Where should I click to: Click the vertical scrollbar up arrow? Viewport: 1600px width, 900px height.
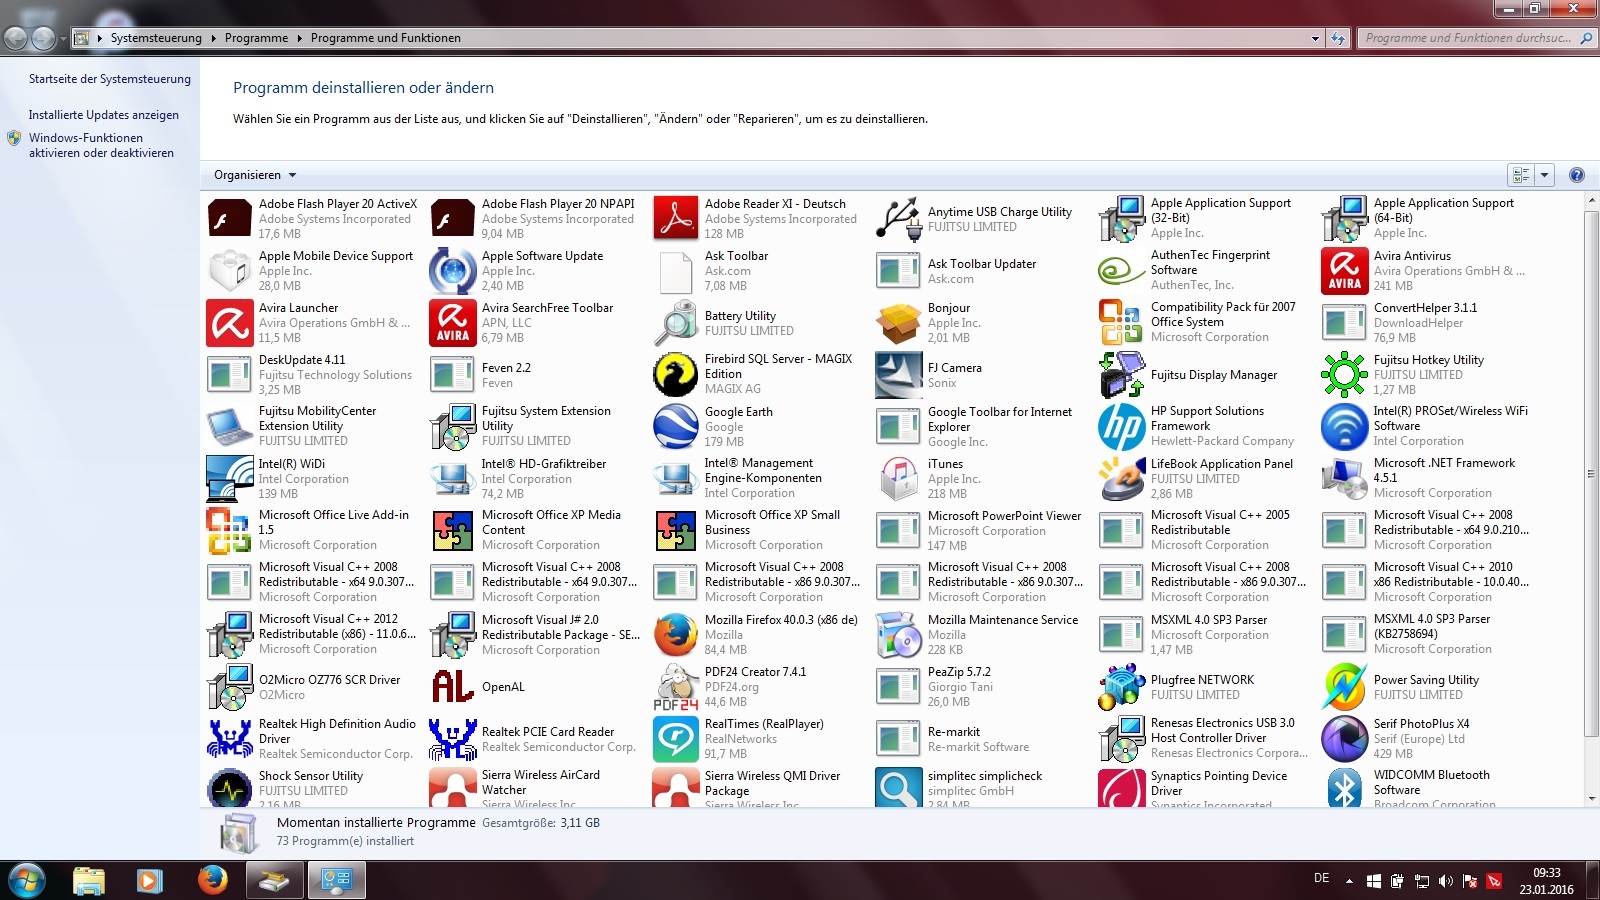tap(1592, 201)
